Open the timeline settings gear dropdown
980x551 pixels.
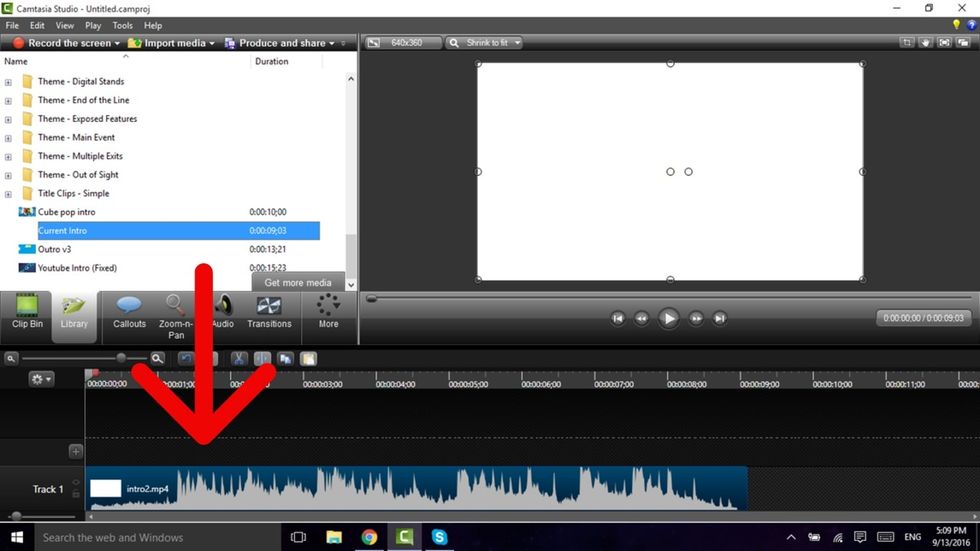click(x=41, y=379)
